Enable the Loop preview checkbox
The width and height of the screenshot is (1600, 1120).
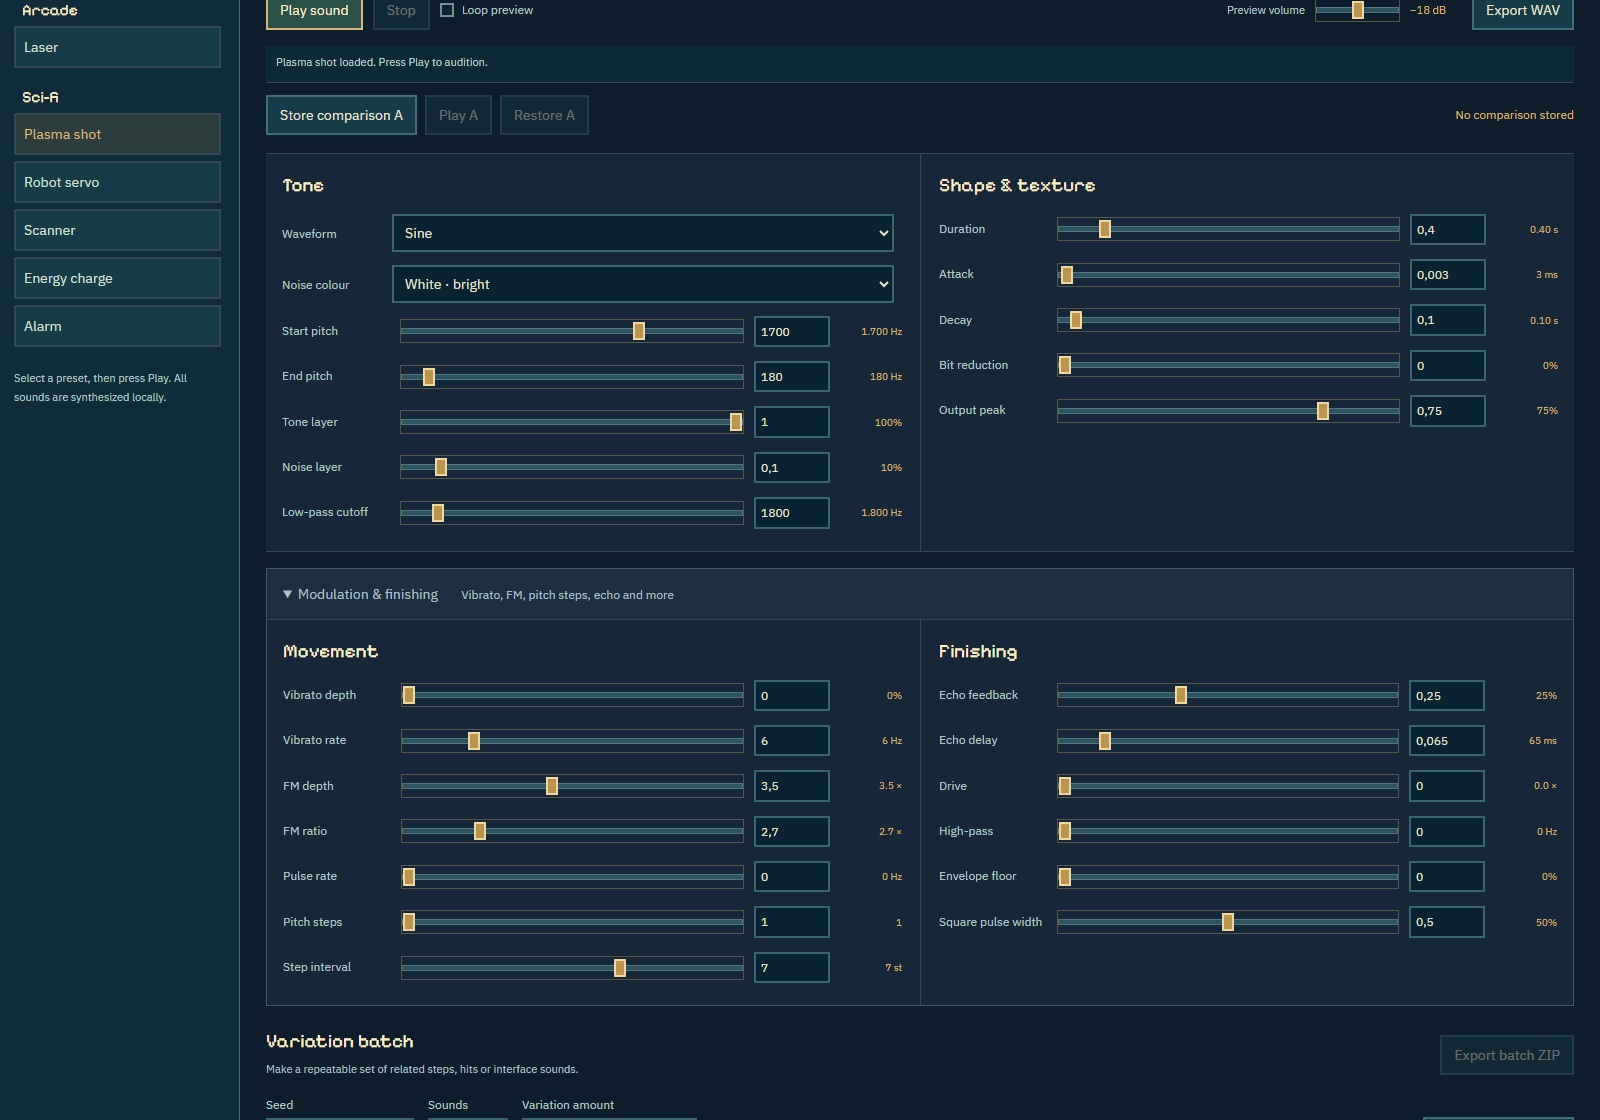coord(447,10)
